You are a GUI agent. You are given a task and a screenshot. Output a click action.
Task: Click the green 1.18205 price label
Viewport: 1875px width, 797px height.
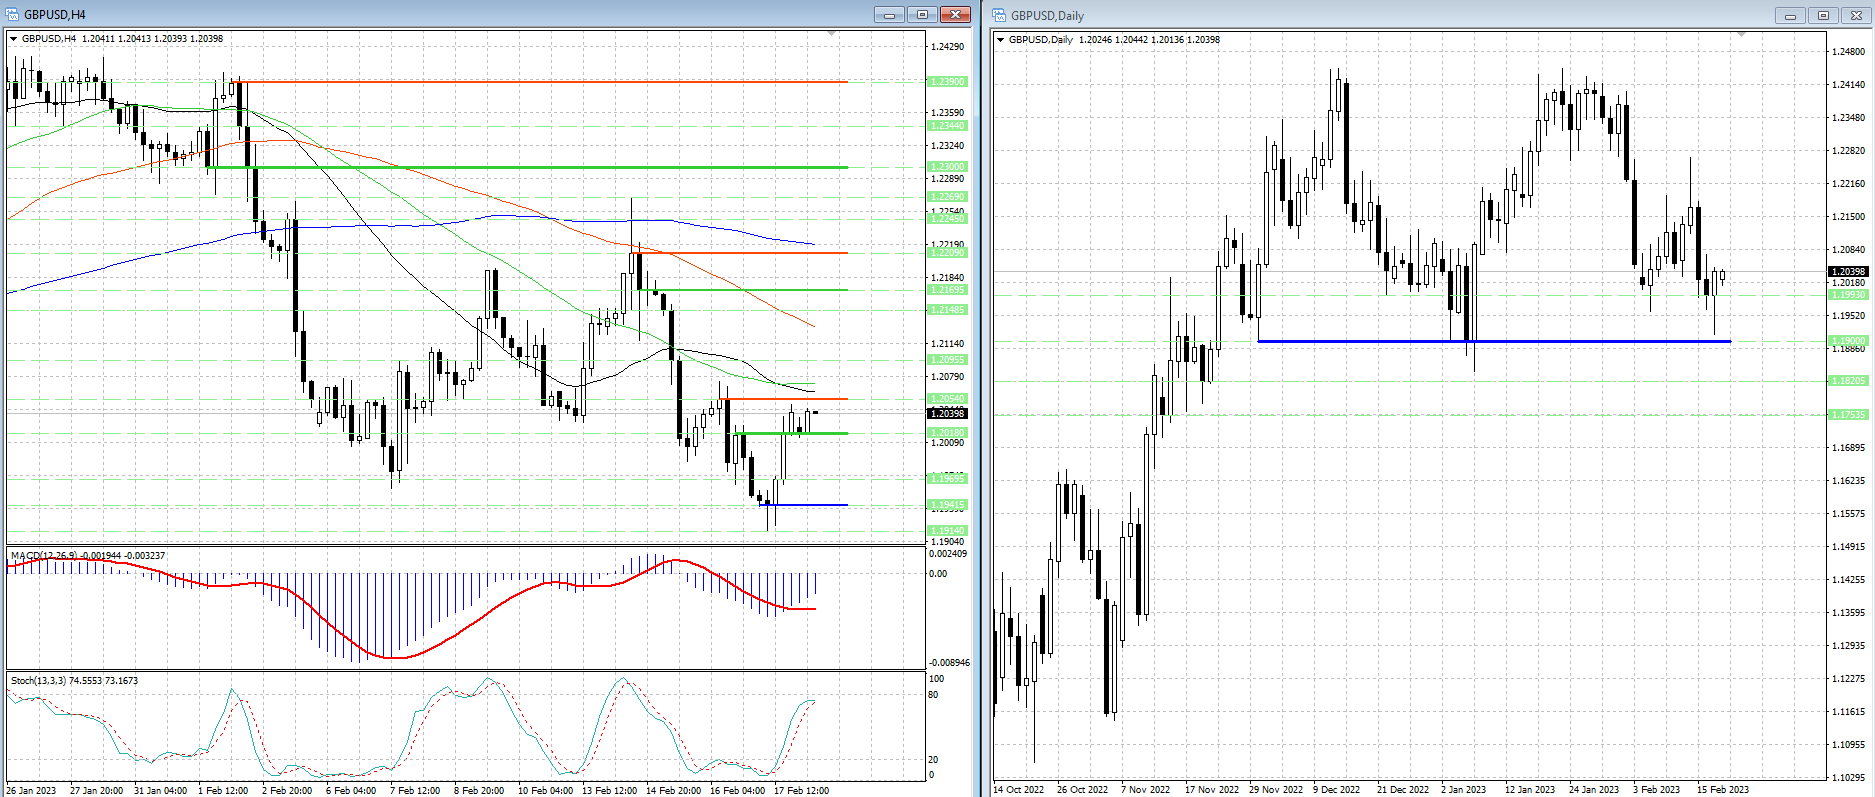1848,381
